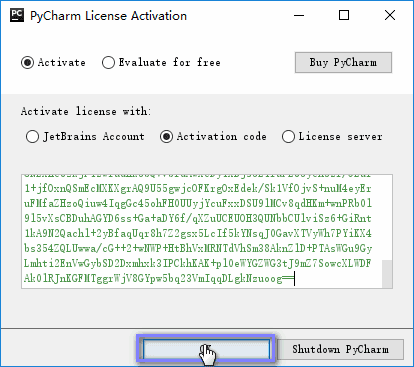This screenshot has height=367, width=414.
Task: Click the Buy PyCharm button
Action: click(x=343, y=62)
